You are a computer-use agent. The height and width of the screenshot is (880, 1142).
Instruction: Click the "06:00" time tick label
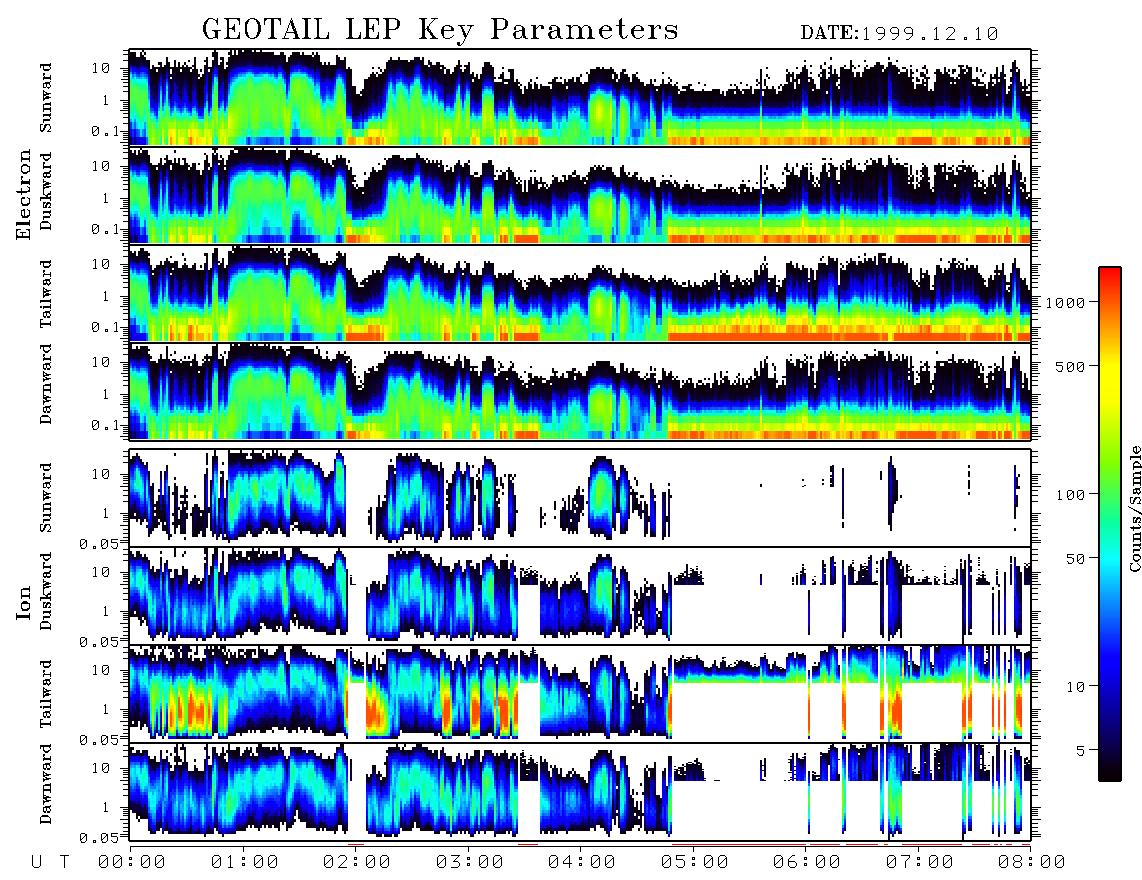(x=807, y=862)
